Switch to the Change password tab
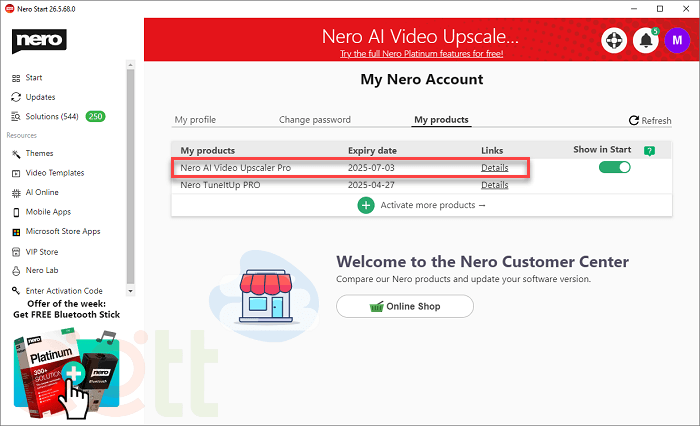Image resolution: width=700 pixels, height=426 pixels. point(314,120)
